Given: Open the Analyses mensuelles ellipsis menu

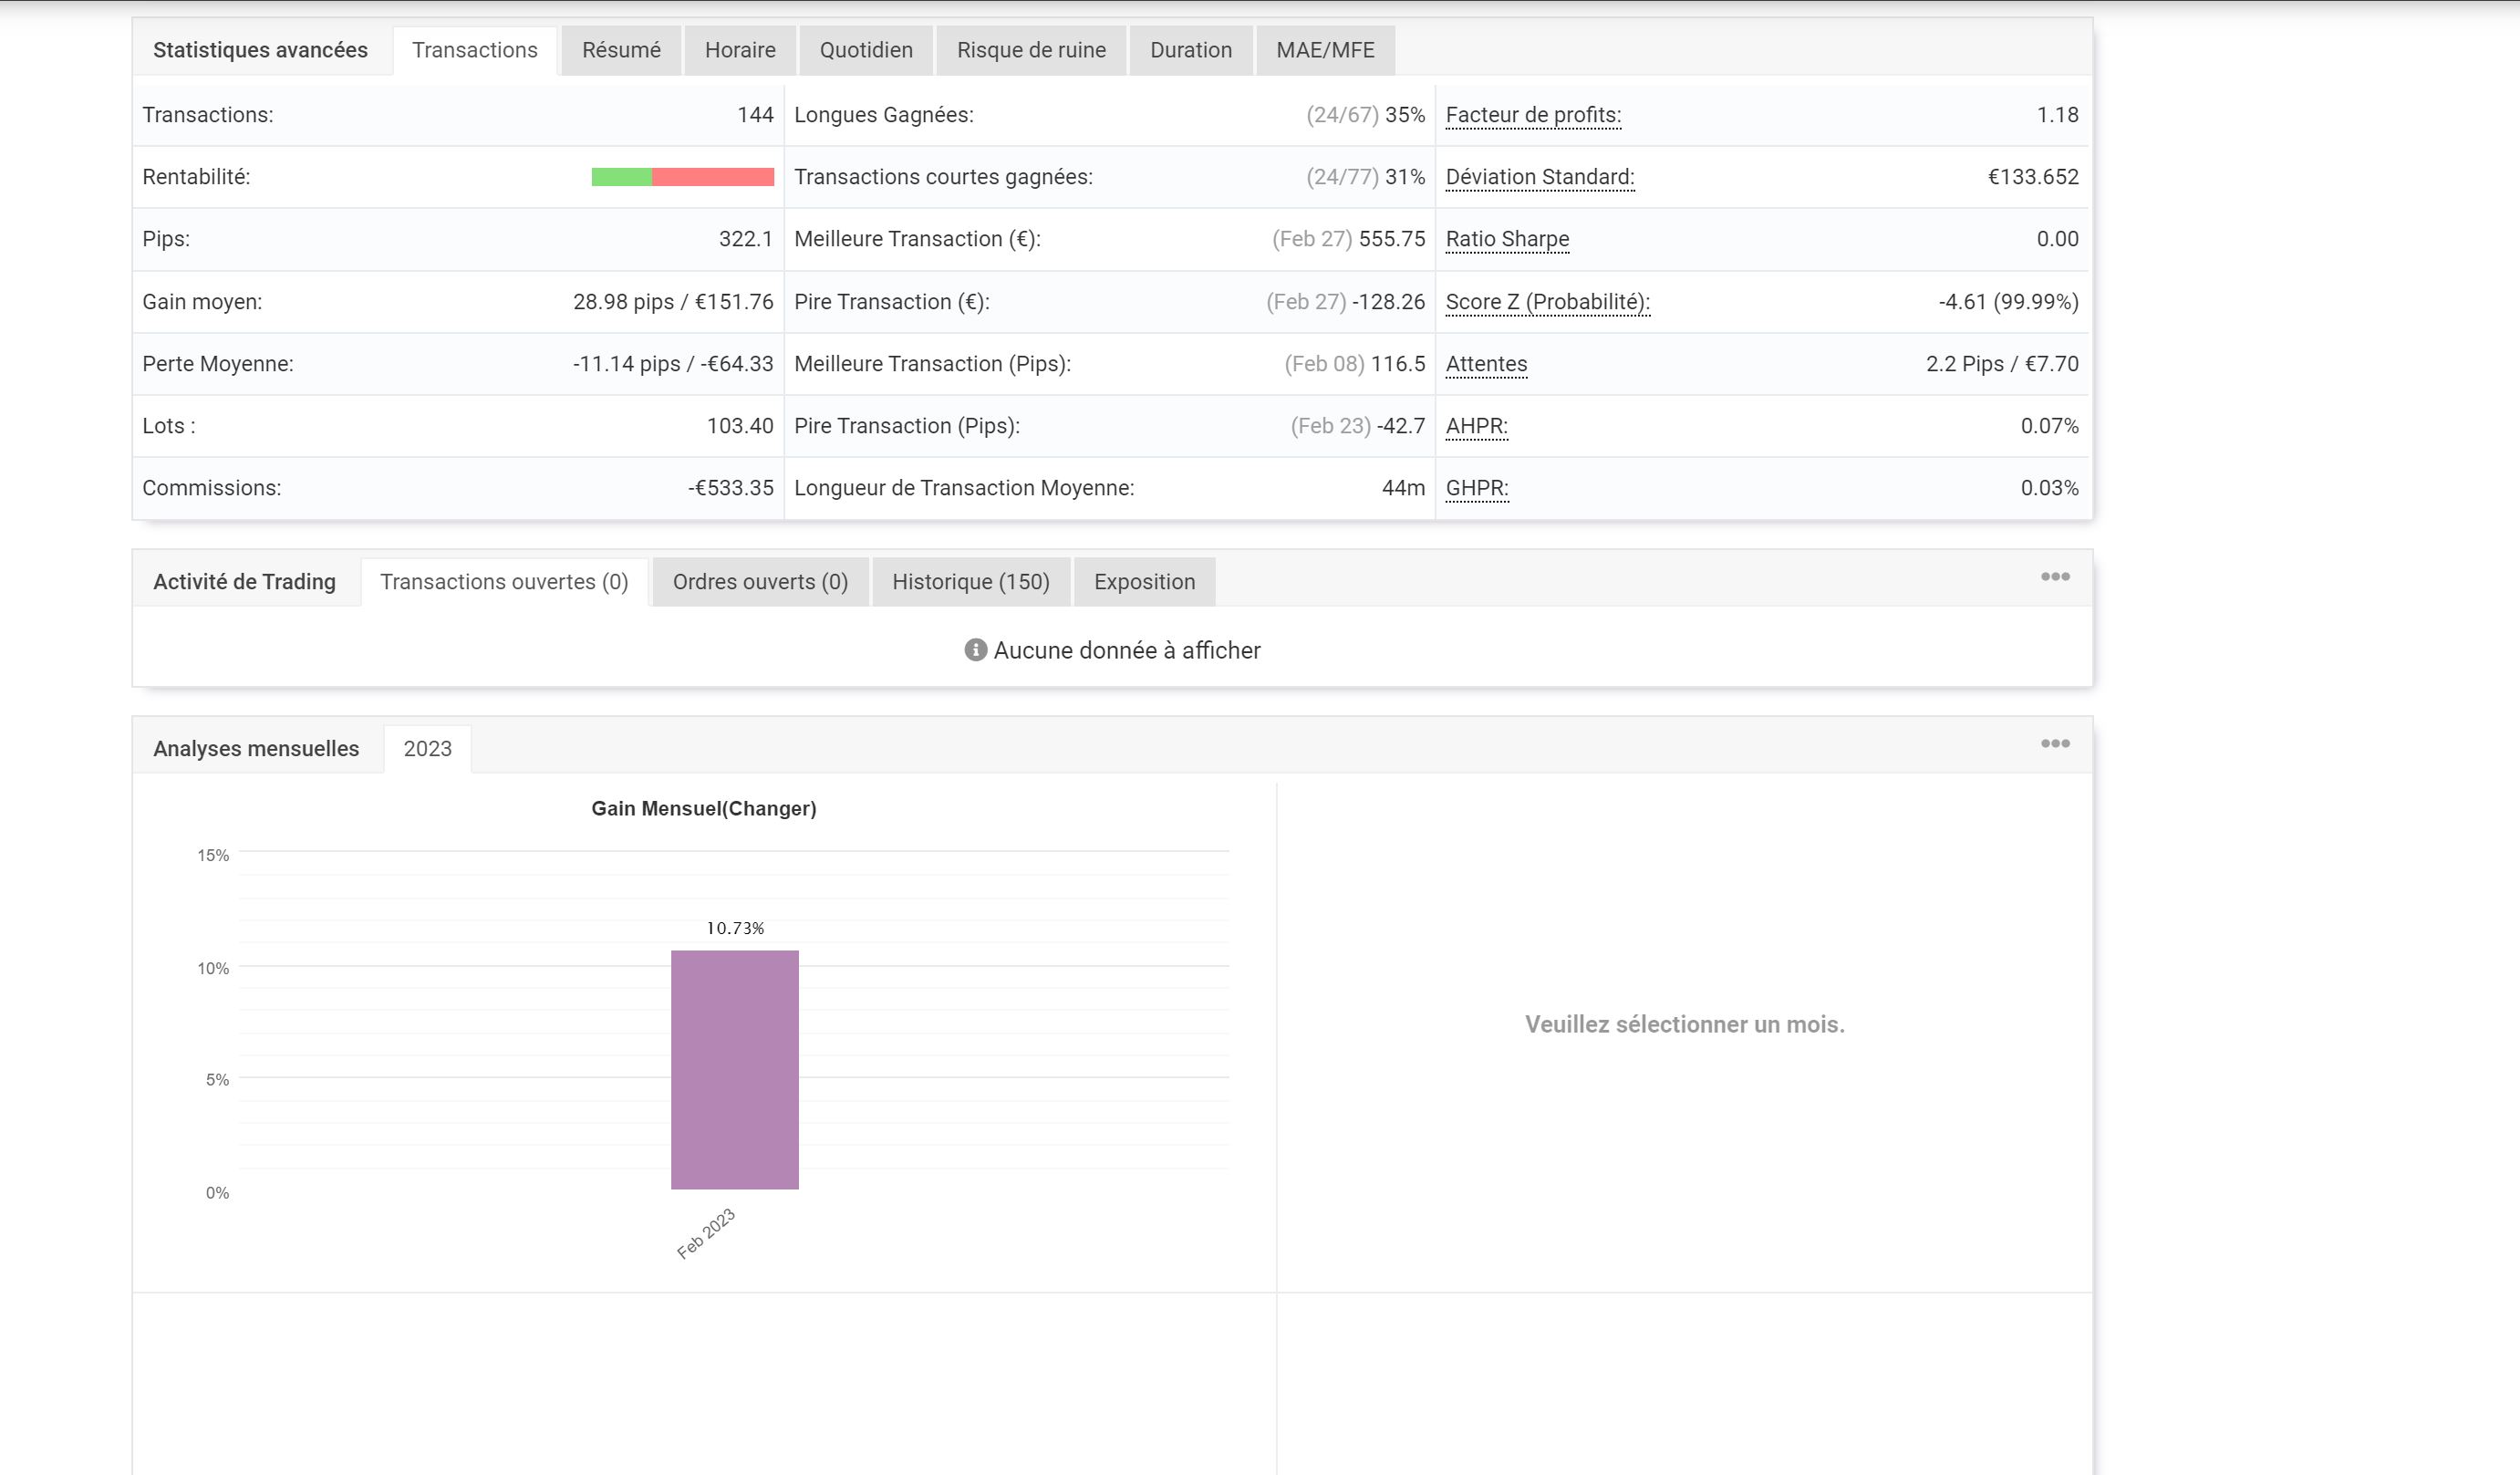Looking at the screenshot, I should [x=2054, y=744].
